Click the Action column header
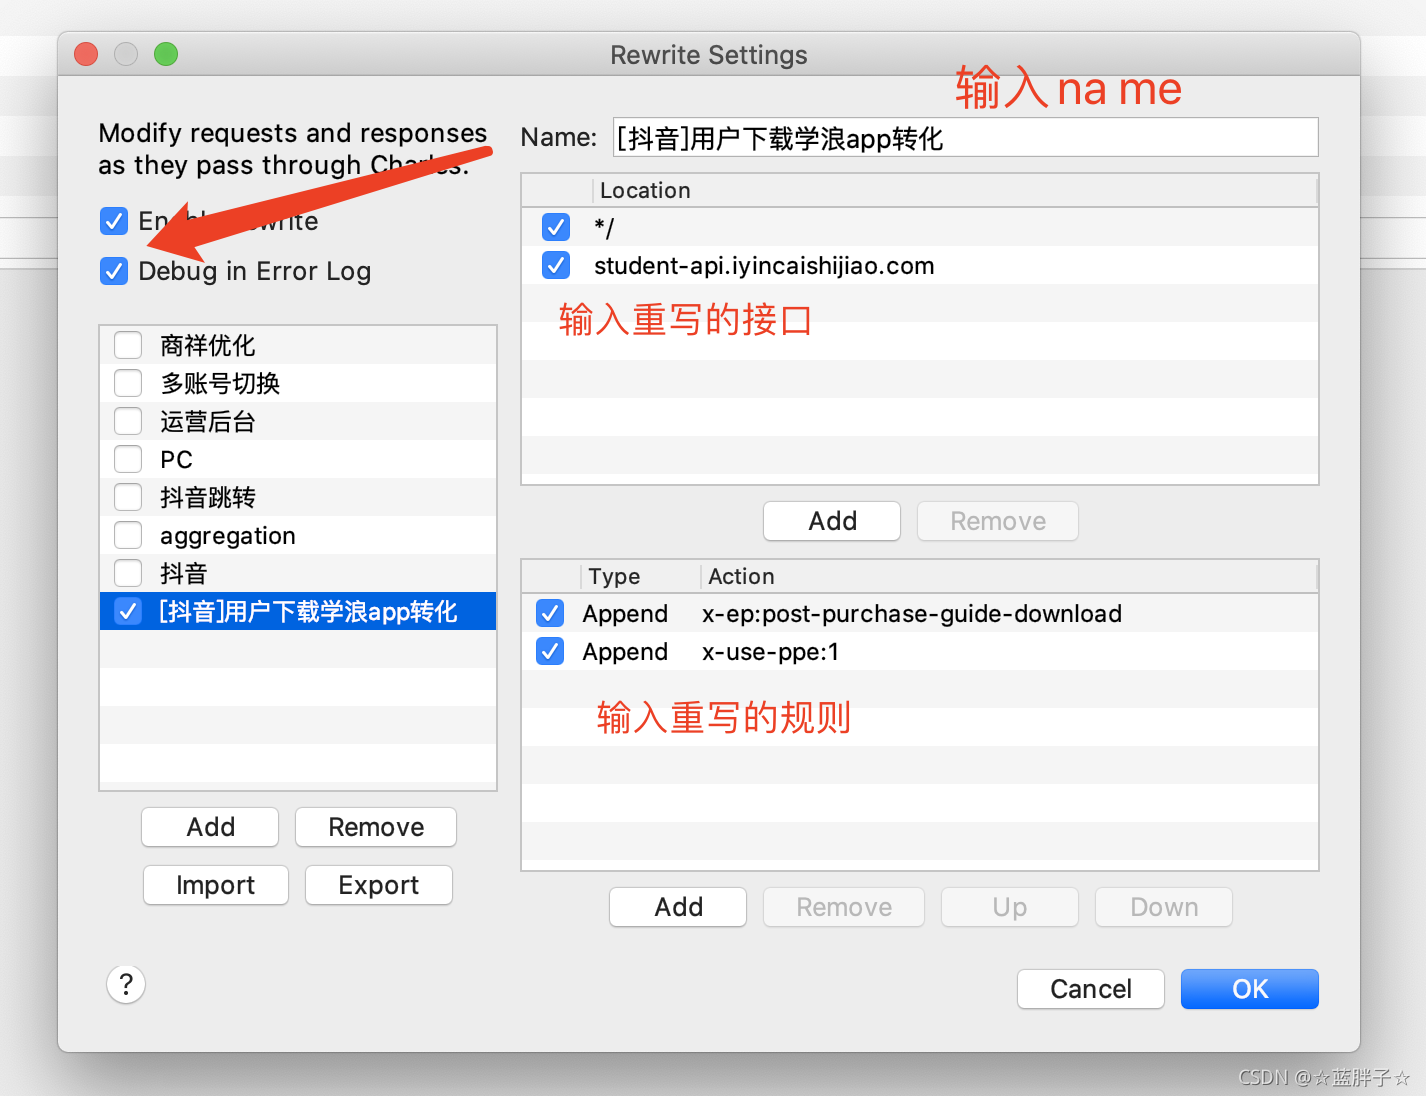Viewport: 1426px width, 1096px height. [1008, 576]
